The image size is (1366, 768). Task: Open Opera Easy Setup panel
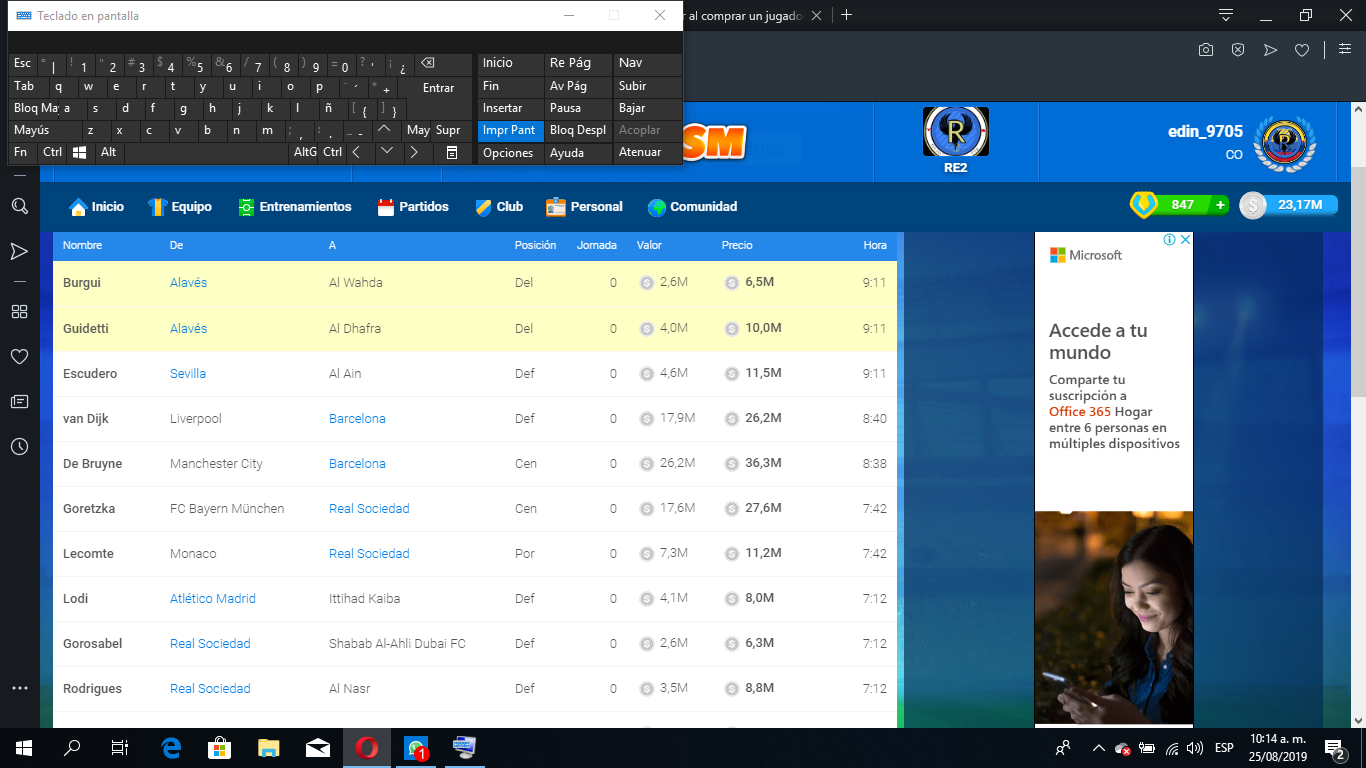coord(1344,50)
